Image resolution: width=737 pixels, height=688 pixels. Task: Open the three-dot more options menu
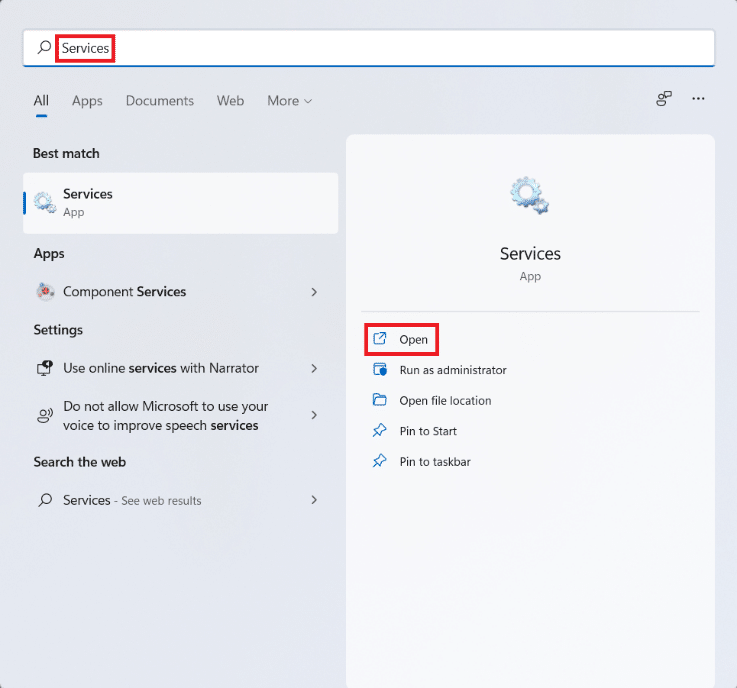(698, 99)
